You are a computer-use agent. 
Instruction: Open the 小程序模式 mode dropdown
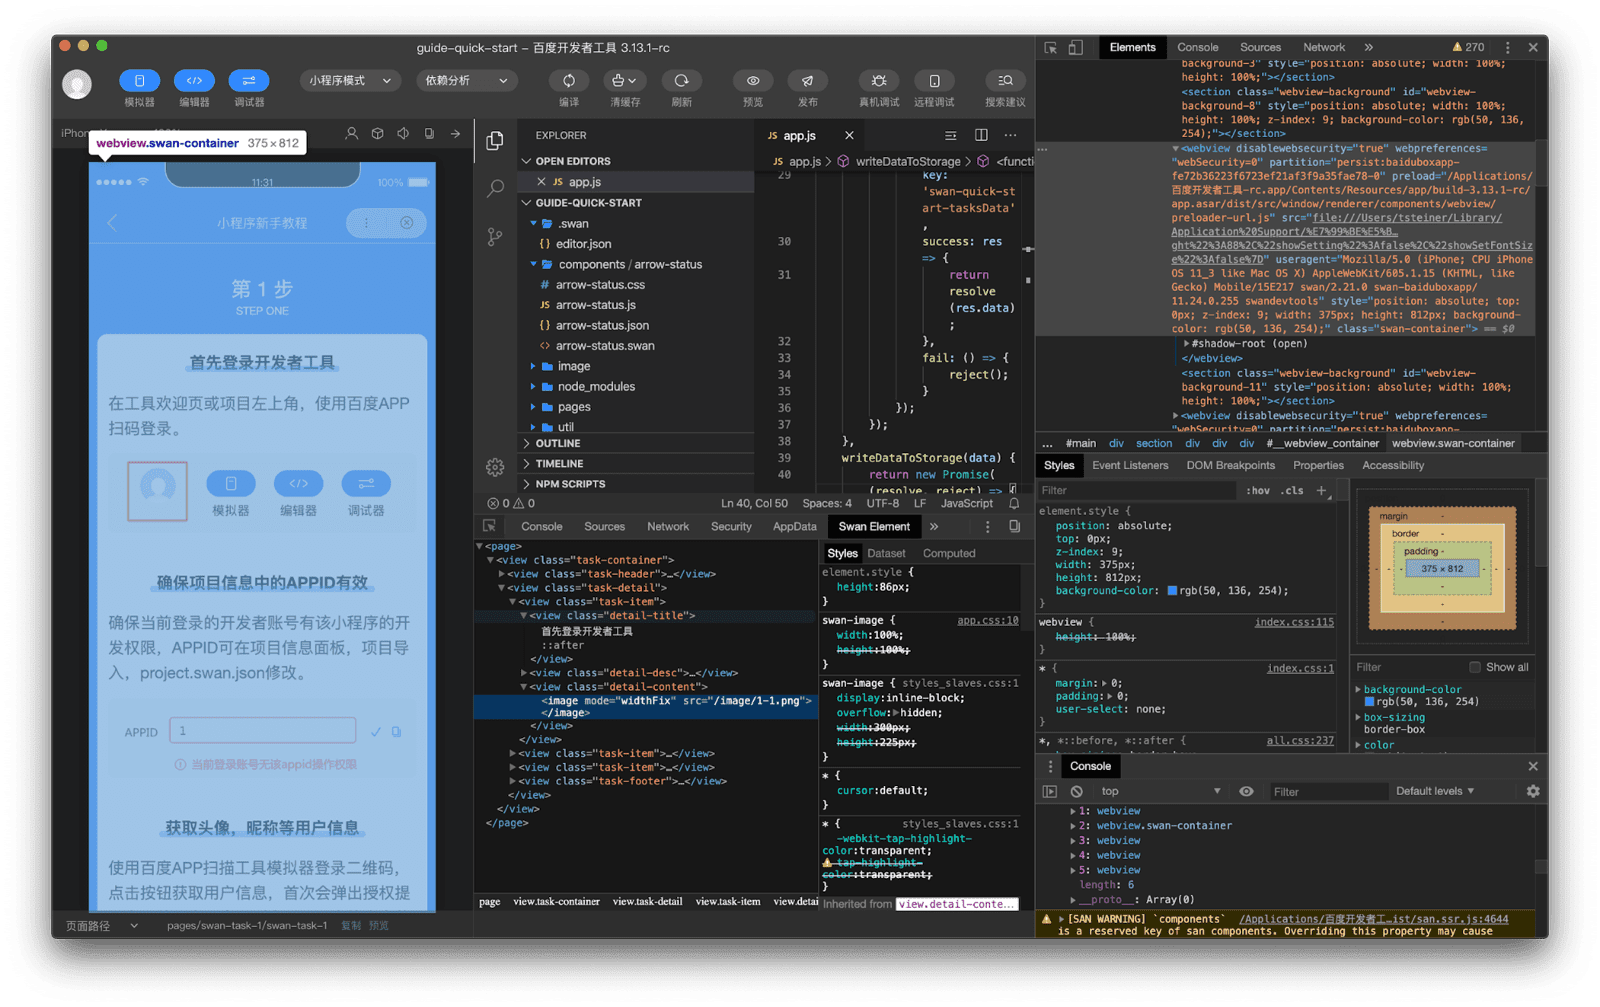coord(349,80)
